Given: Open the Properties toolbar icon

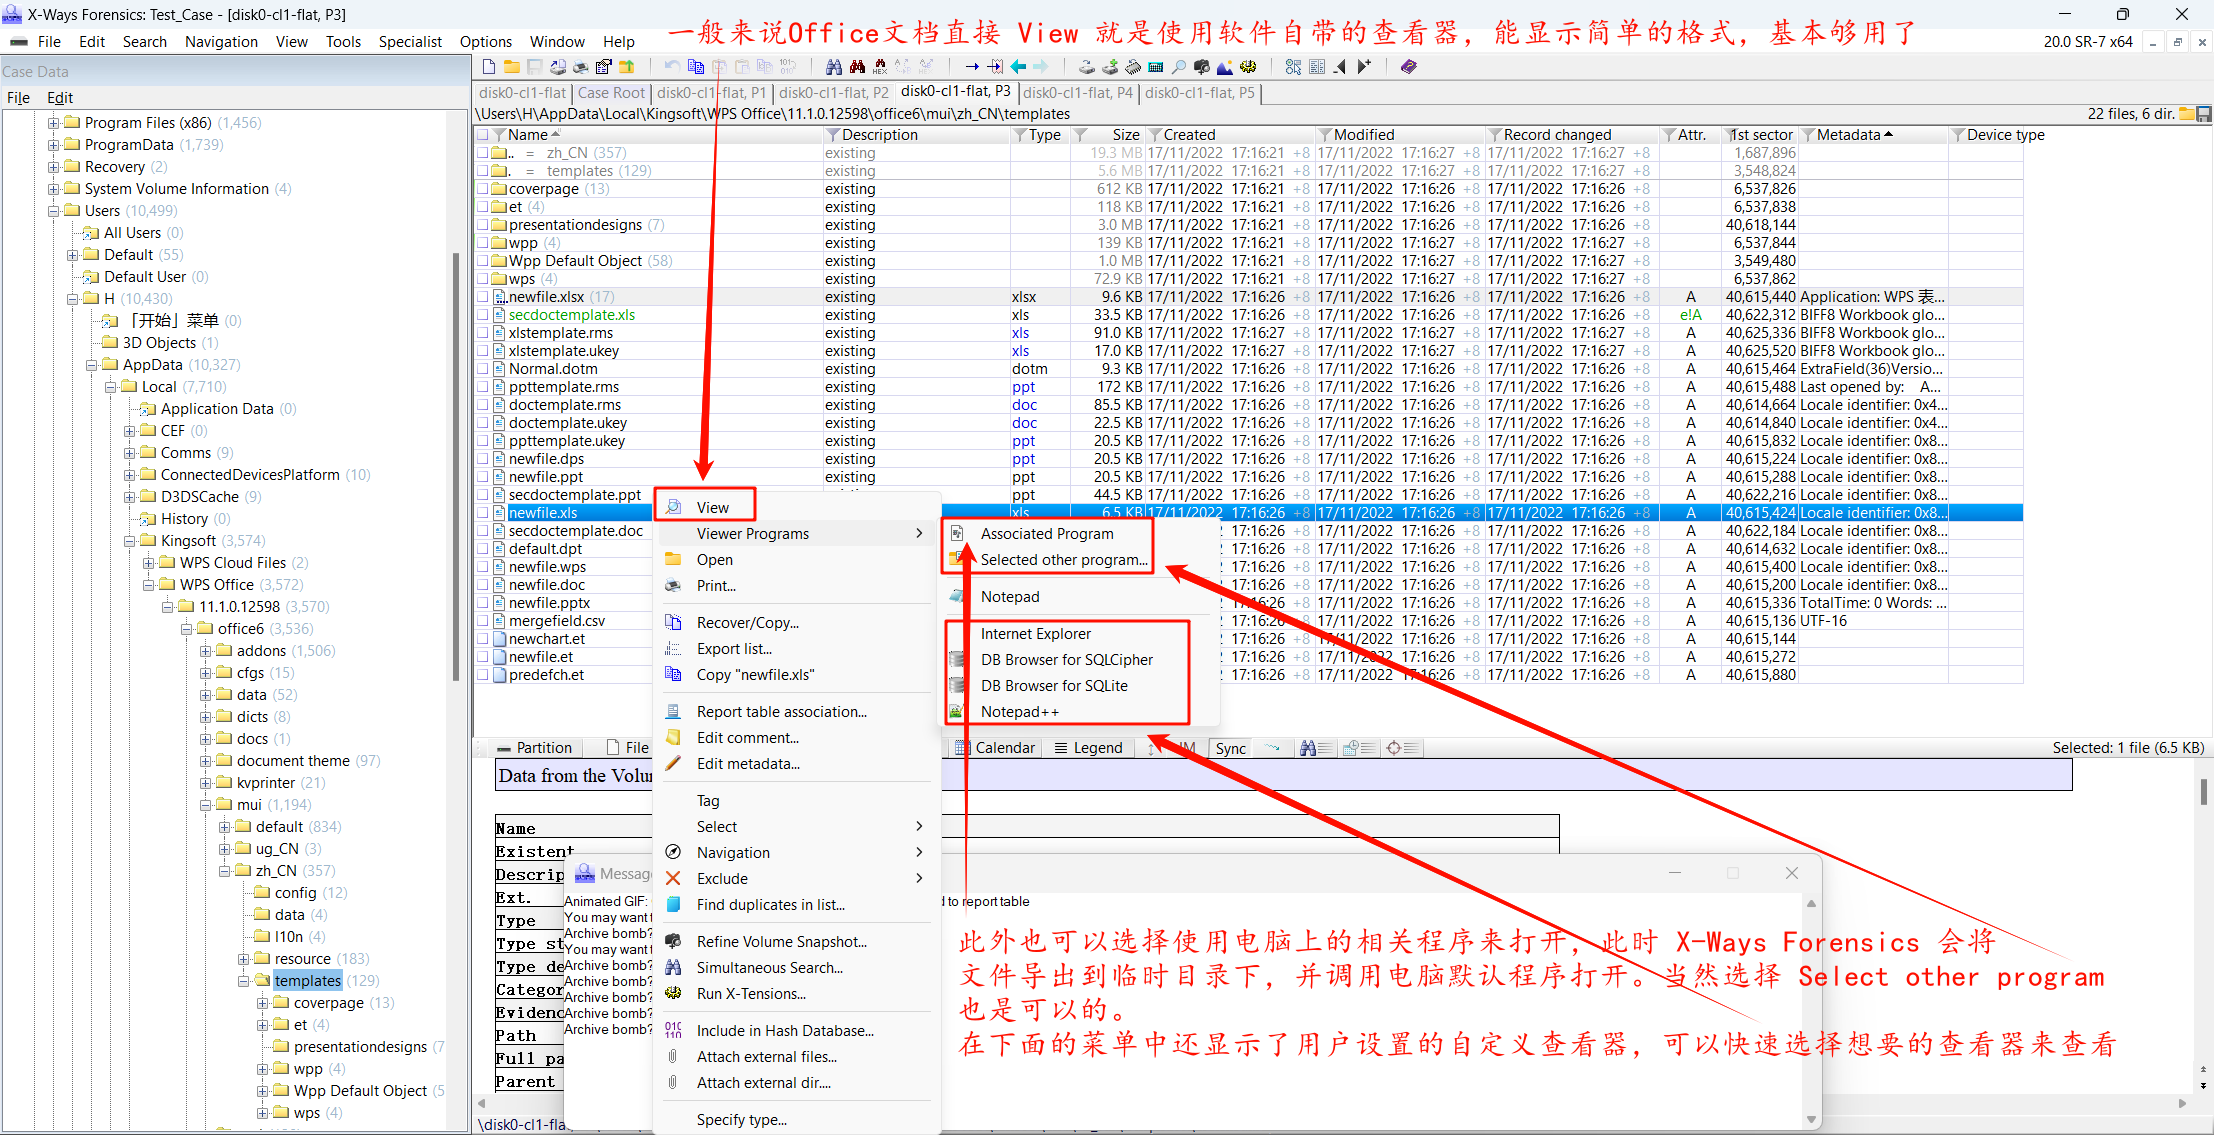Looking at the screenshot, I should (603, 67).
